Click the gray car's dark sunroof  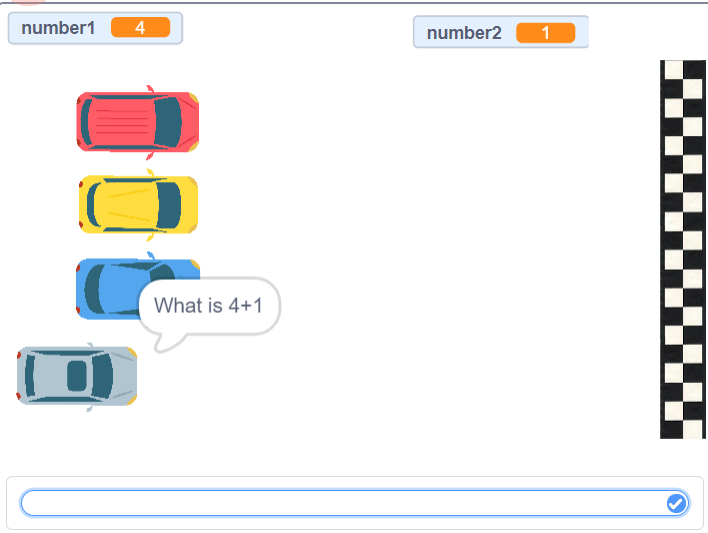click(77, 376)
